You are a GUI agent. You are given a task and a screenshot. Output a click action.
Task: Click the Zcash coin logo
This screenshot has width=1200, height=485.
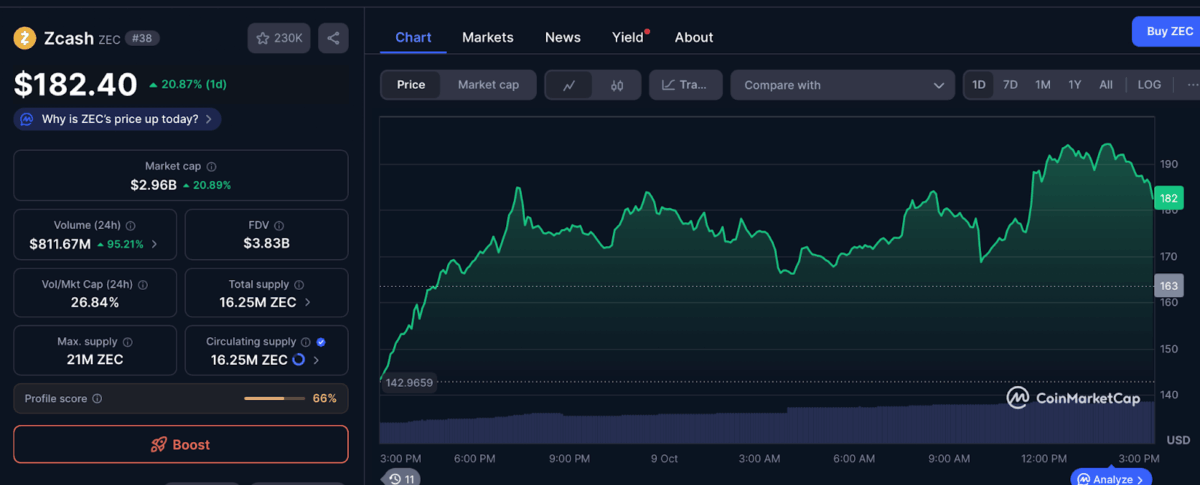tap(25, 38)
